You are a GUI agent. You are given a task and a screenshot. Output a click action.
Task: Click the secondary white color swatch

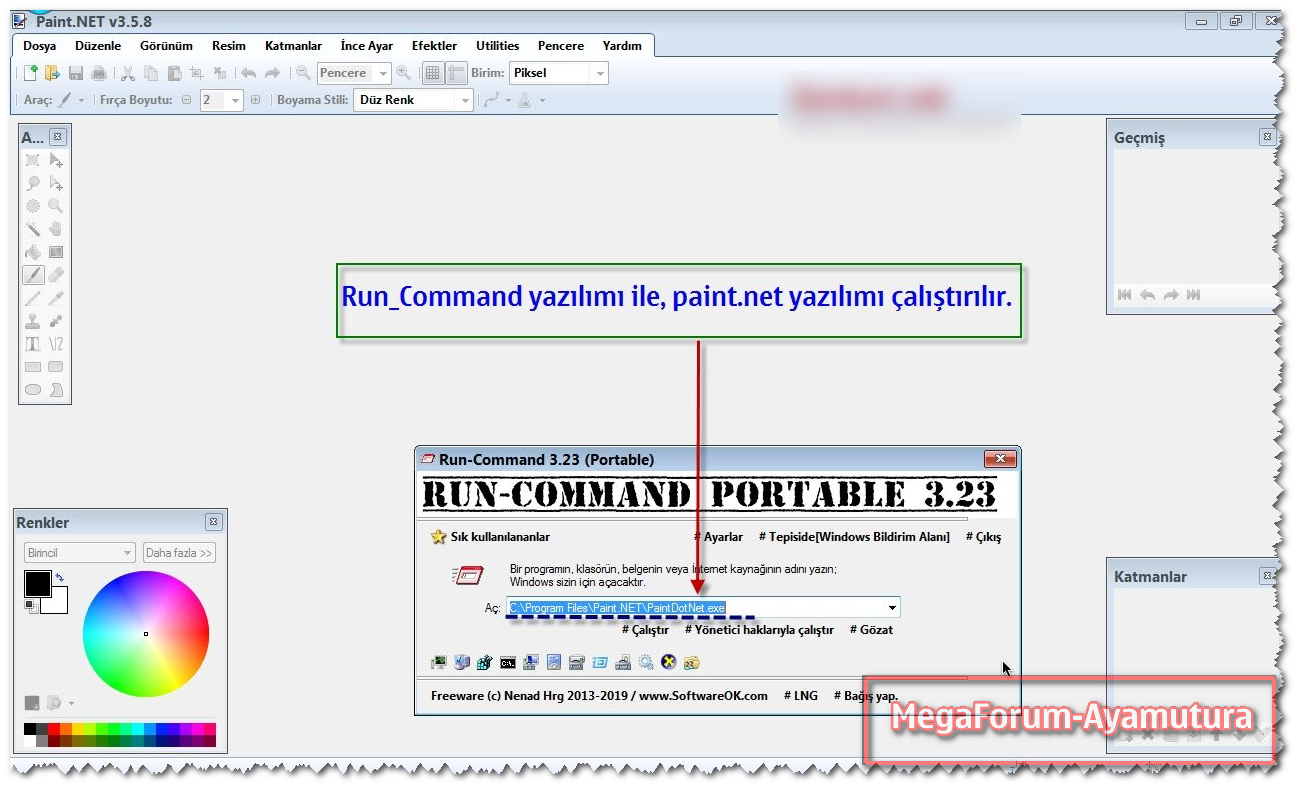tap(58, 603)
